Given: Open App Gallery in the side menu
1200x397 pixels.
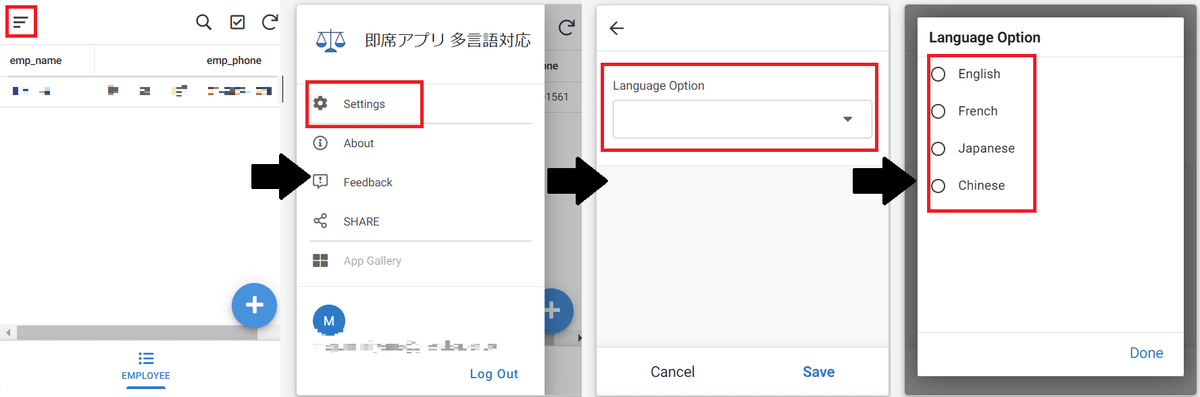Looking at the screenshot, I should click(x=372, y=261).
